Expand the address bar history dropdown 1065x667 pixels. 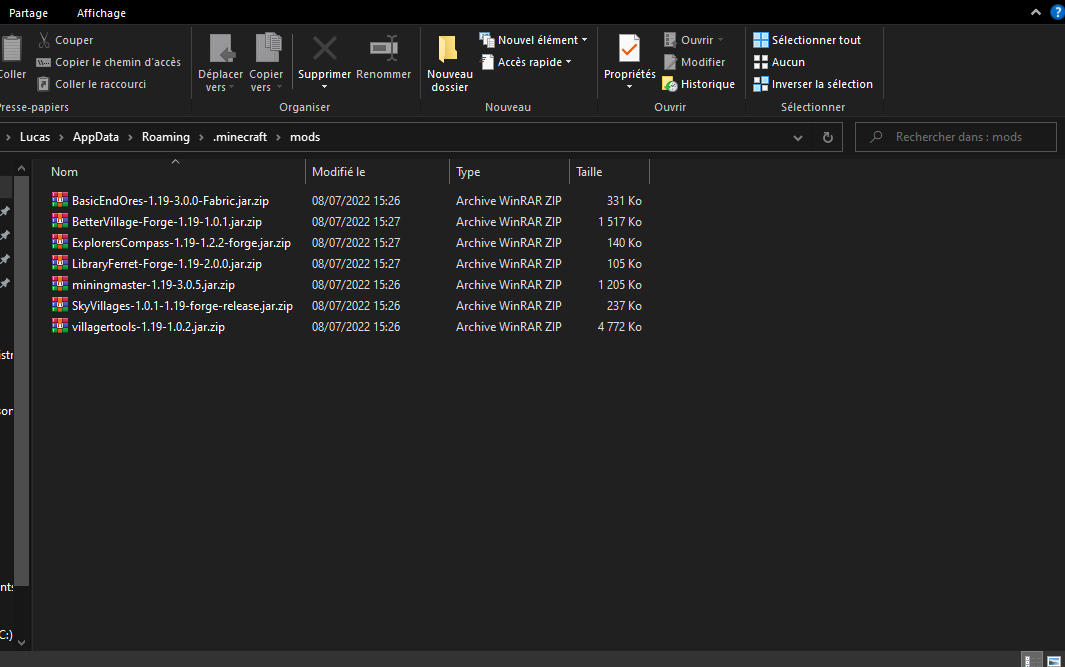pos(797,138)
